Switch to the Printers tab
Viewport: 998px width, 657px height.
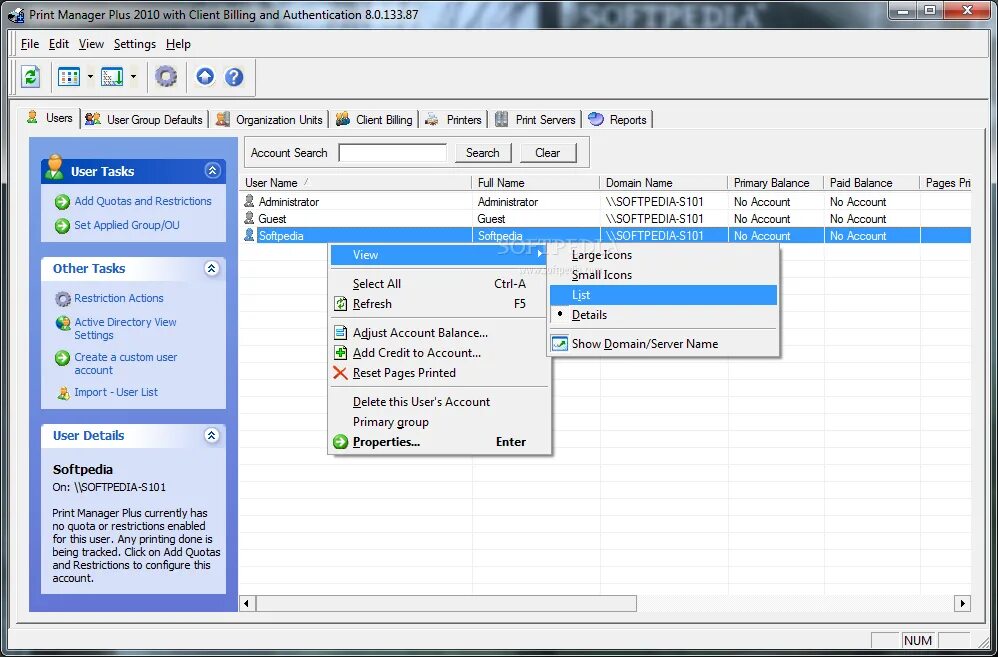tap(454, 120)
